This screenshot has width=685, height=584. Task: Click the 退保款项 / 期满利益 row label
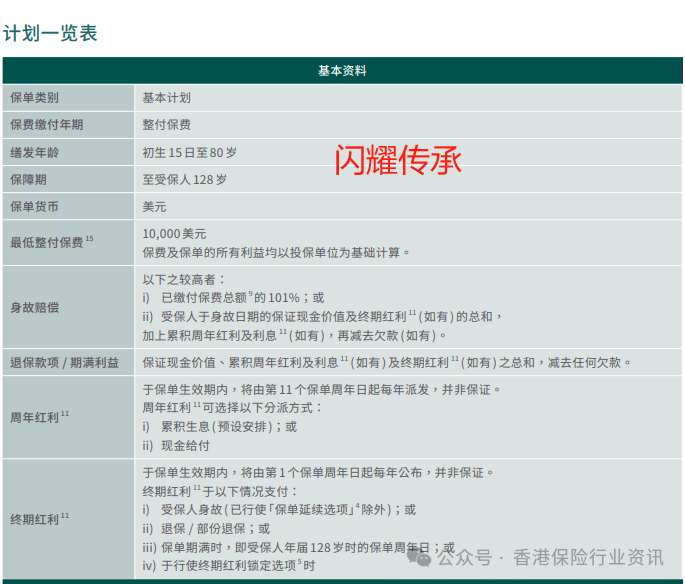(x=64, y=362)
